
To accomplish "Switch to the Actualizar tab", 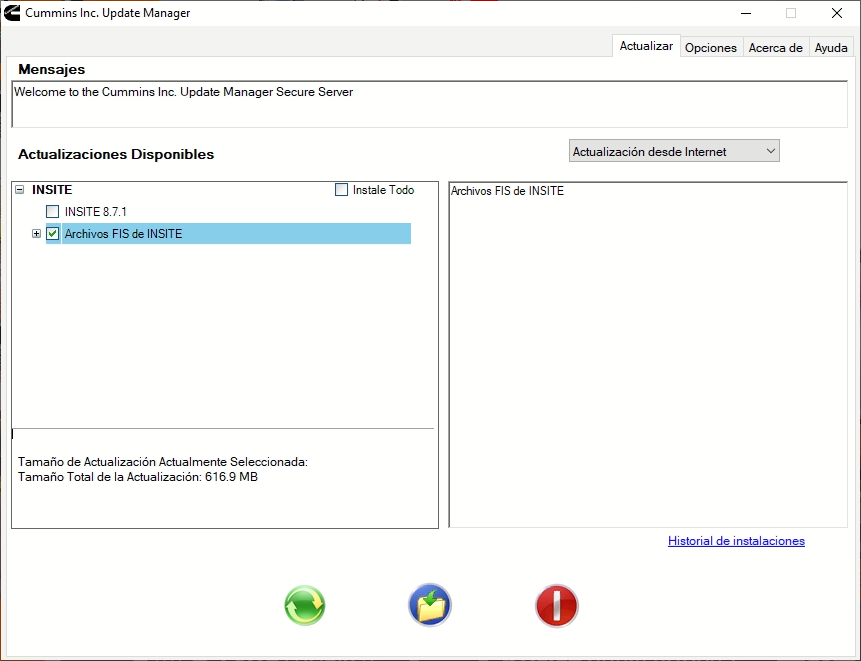I will [x=646, y=46].
